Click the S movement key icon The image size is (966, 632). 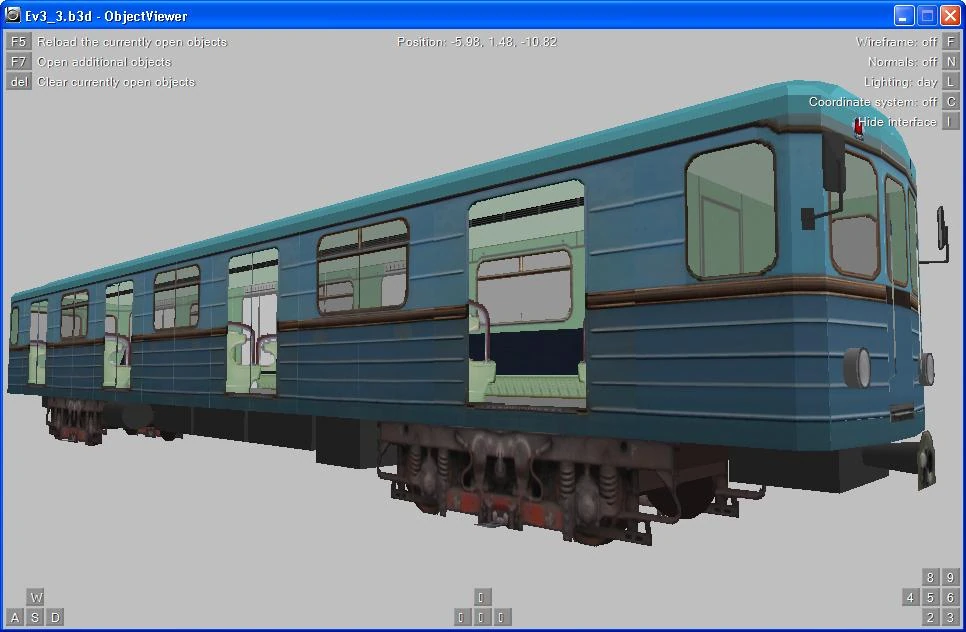point(35,617)
